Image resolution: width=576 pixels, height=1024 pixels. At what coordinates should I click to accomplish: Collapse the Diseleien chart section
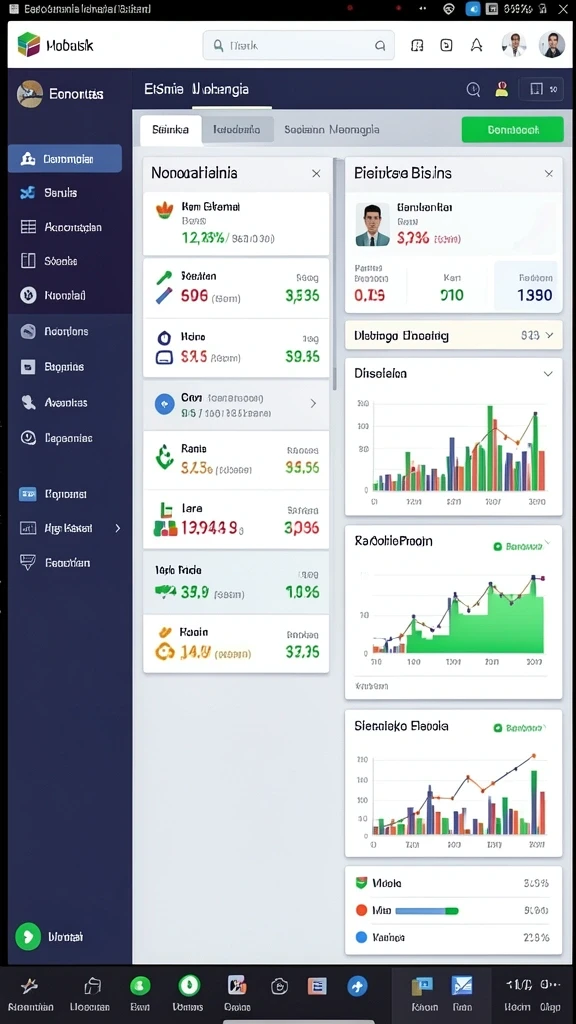(548, 374)
